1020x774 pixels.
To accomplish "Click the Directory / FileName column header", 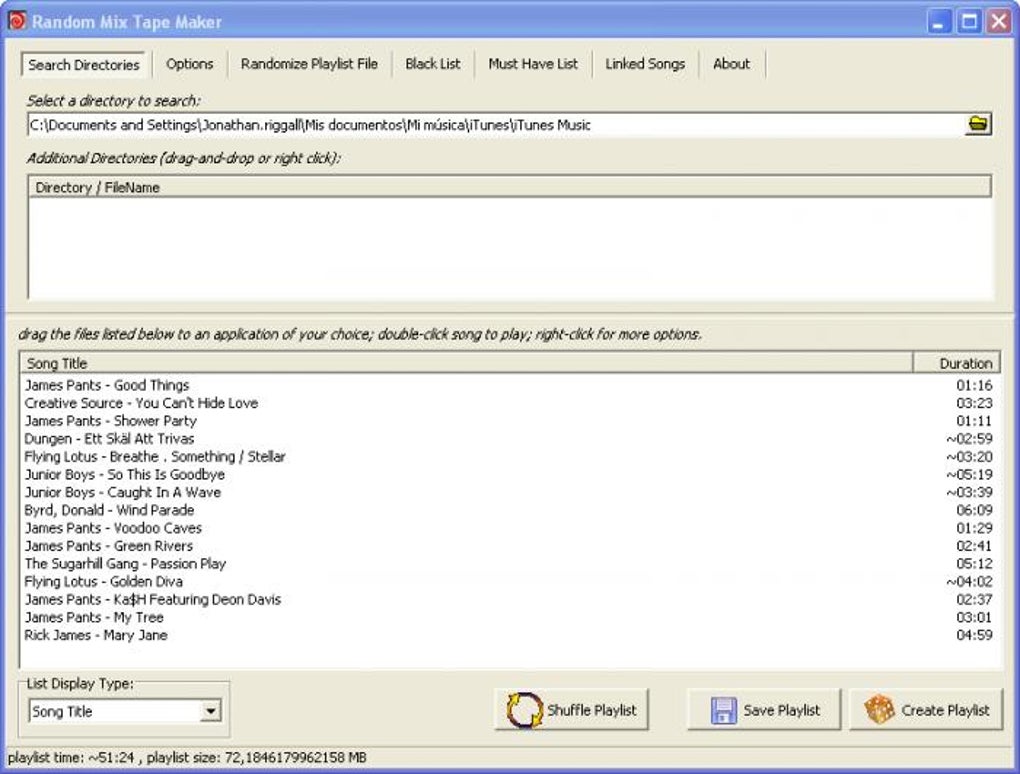I will coord(510,187).
